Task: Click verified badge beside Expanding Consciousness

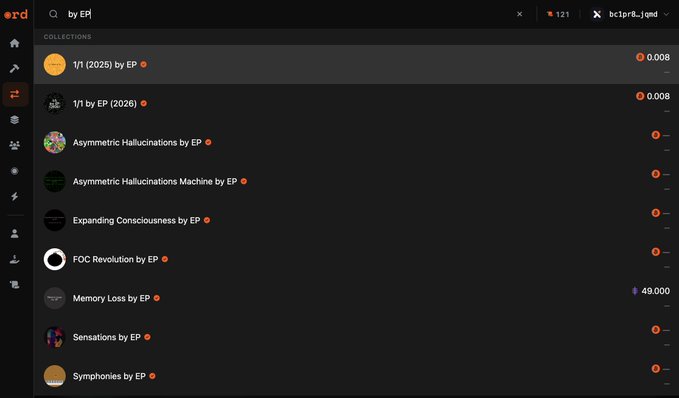Action: click(x=207, y=220)
